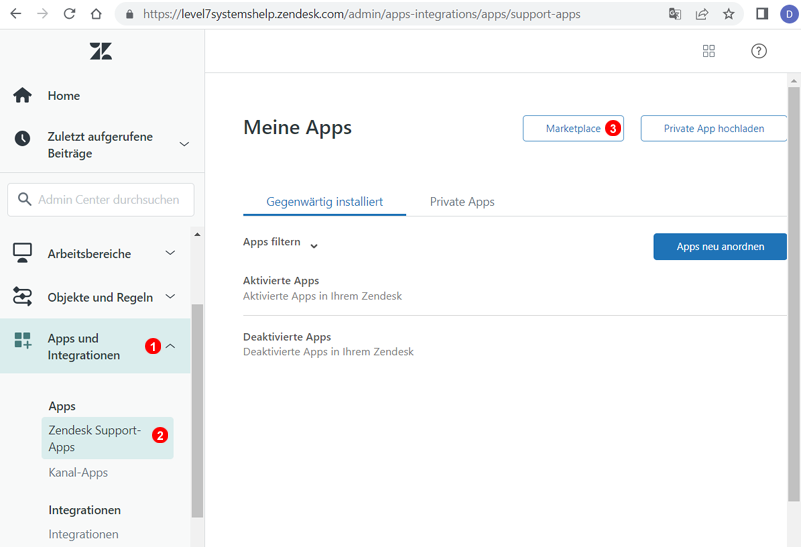Go back with the browser back arrow
Screen dimensions: 801x547
click(x=16, y=14)
